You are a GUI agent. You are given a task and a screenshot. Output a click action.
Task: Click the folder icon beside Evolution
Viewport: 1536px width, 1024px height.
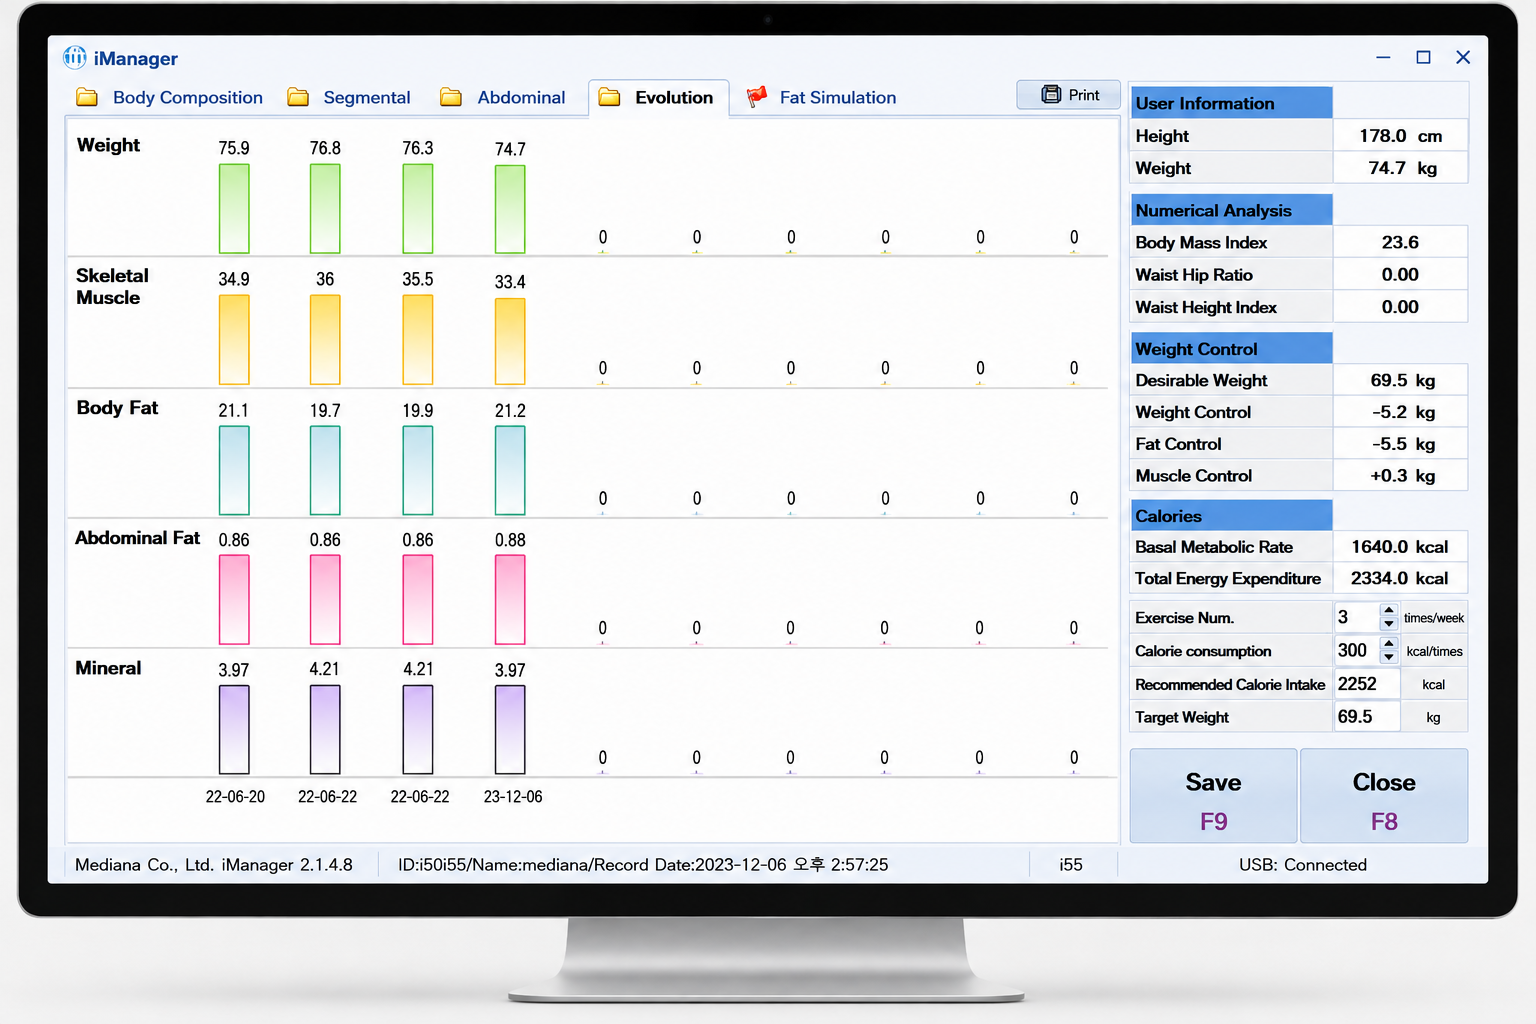(x=609, y=97)
